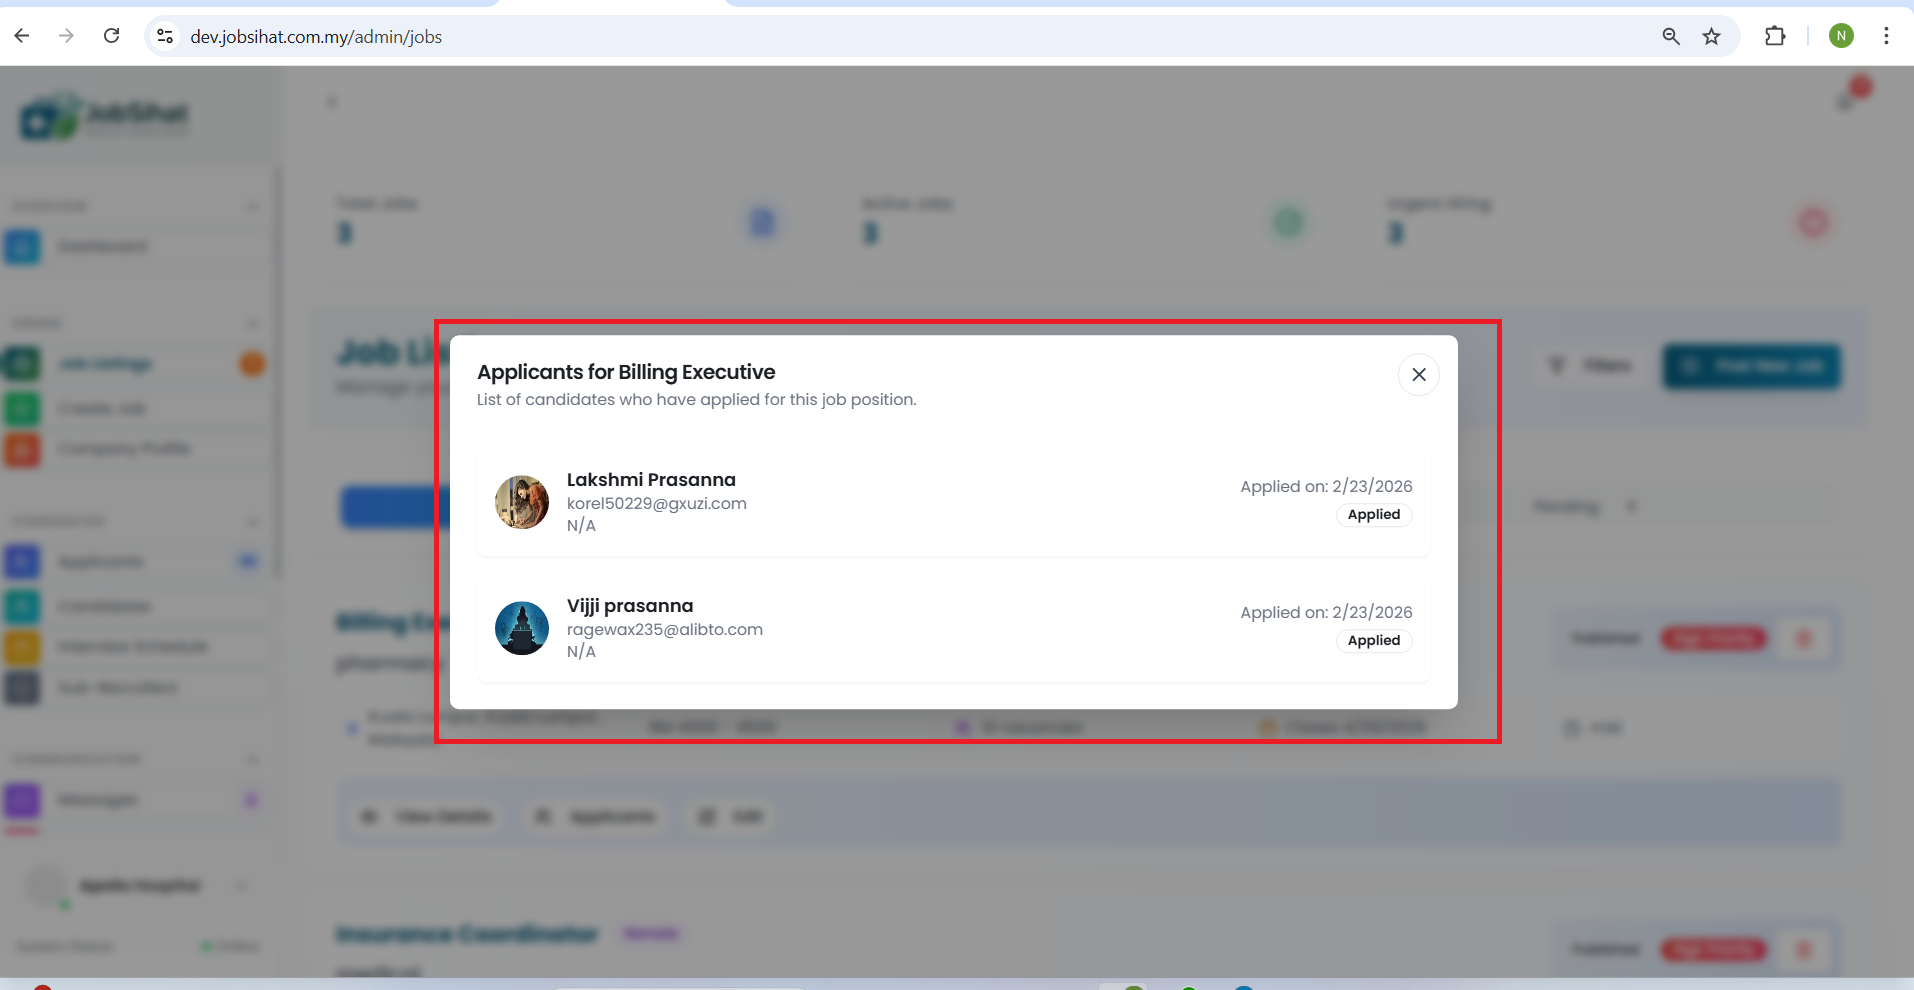The height and width of the screenshot is (990, 1914).
Task: Select applicant name Lakshmi Prasanna
Action: [651, 480]
